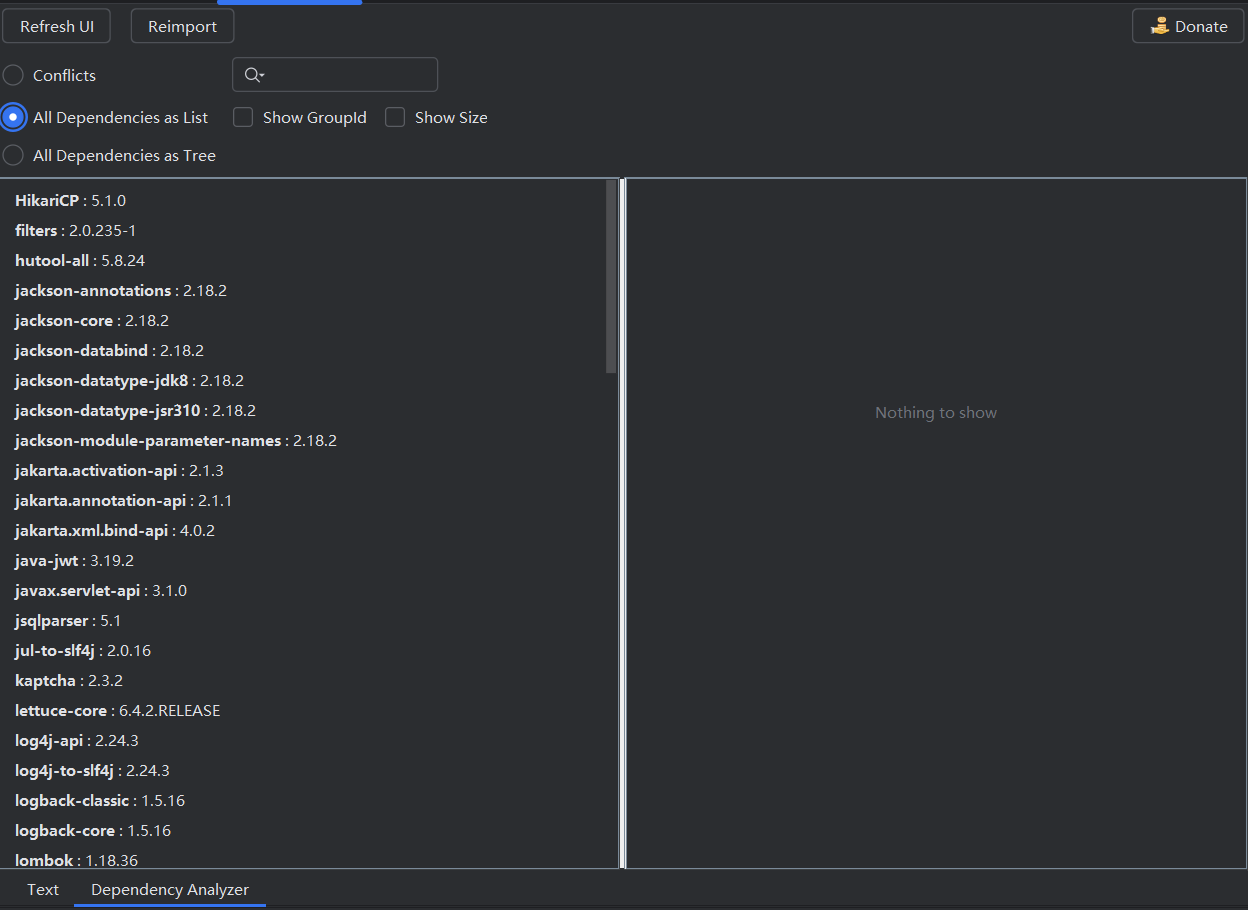Open the Donate button
The image size is (1248, 910).
click(1188, 26)
